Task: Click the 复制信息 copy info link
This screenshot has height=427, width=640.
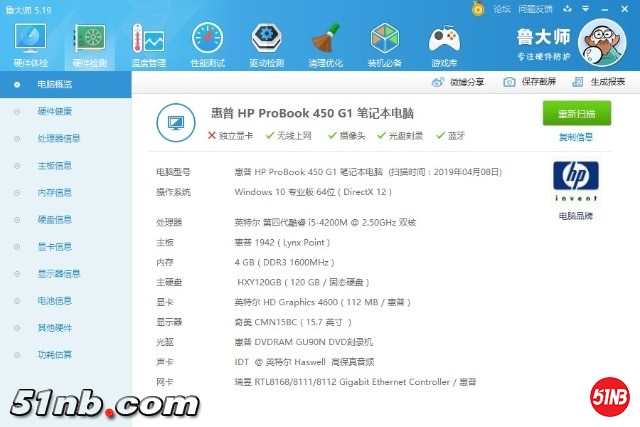Action: (x=576, y=137)
